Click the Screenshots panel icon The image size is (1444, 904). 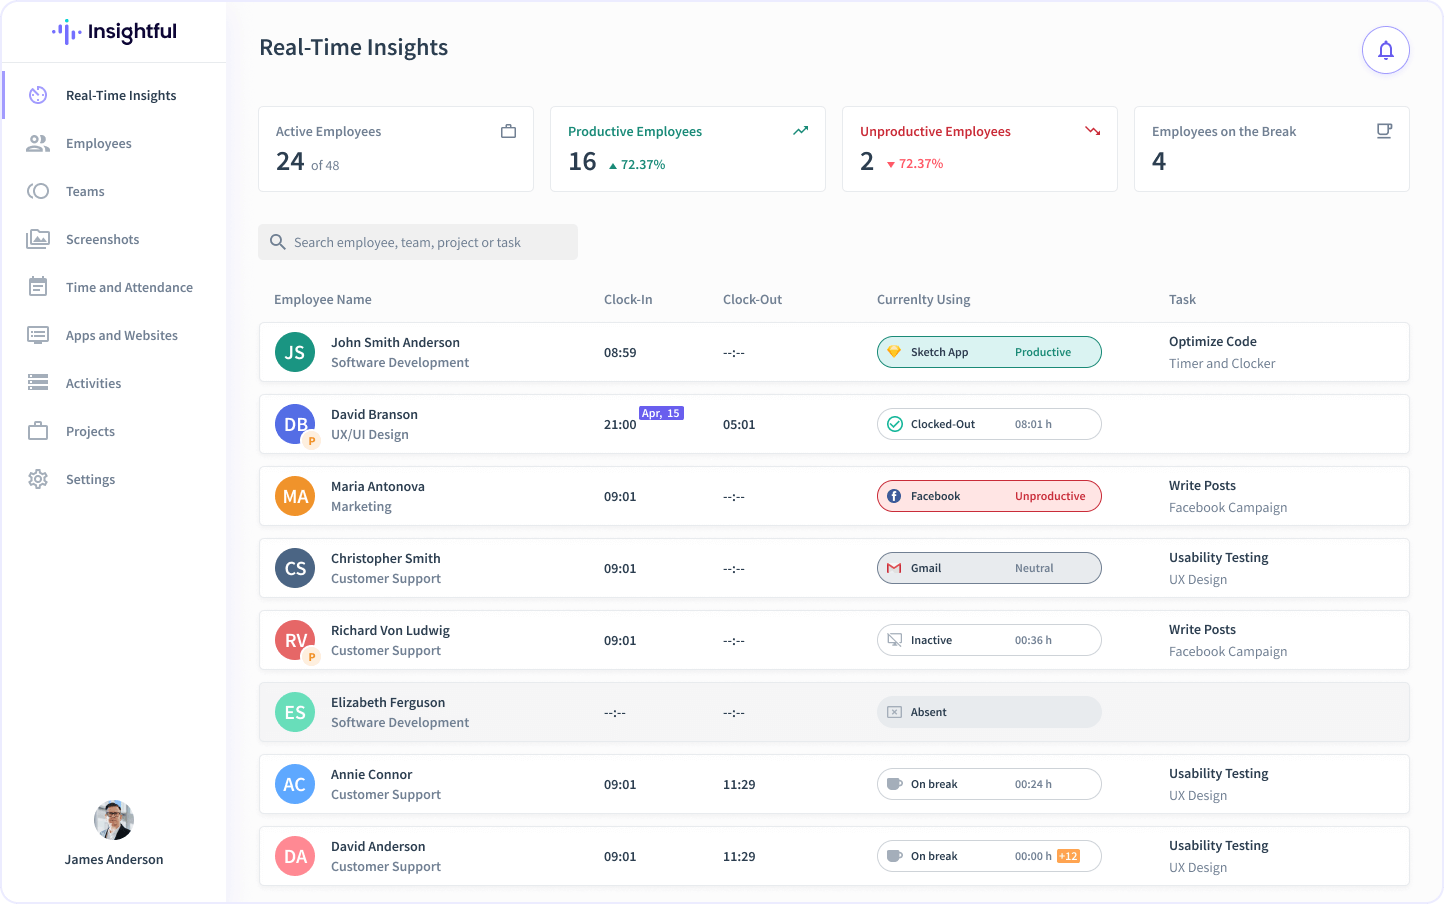pyautogui.click(x=37, y=238)
